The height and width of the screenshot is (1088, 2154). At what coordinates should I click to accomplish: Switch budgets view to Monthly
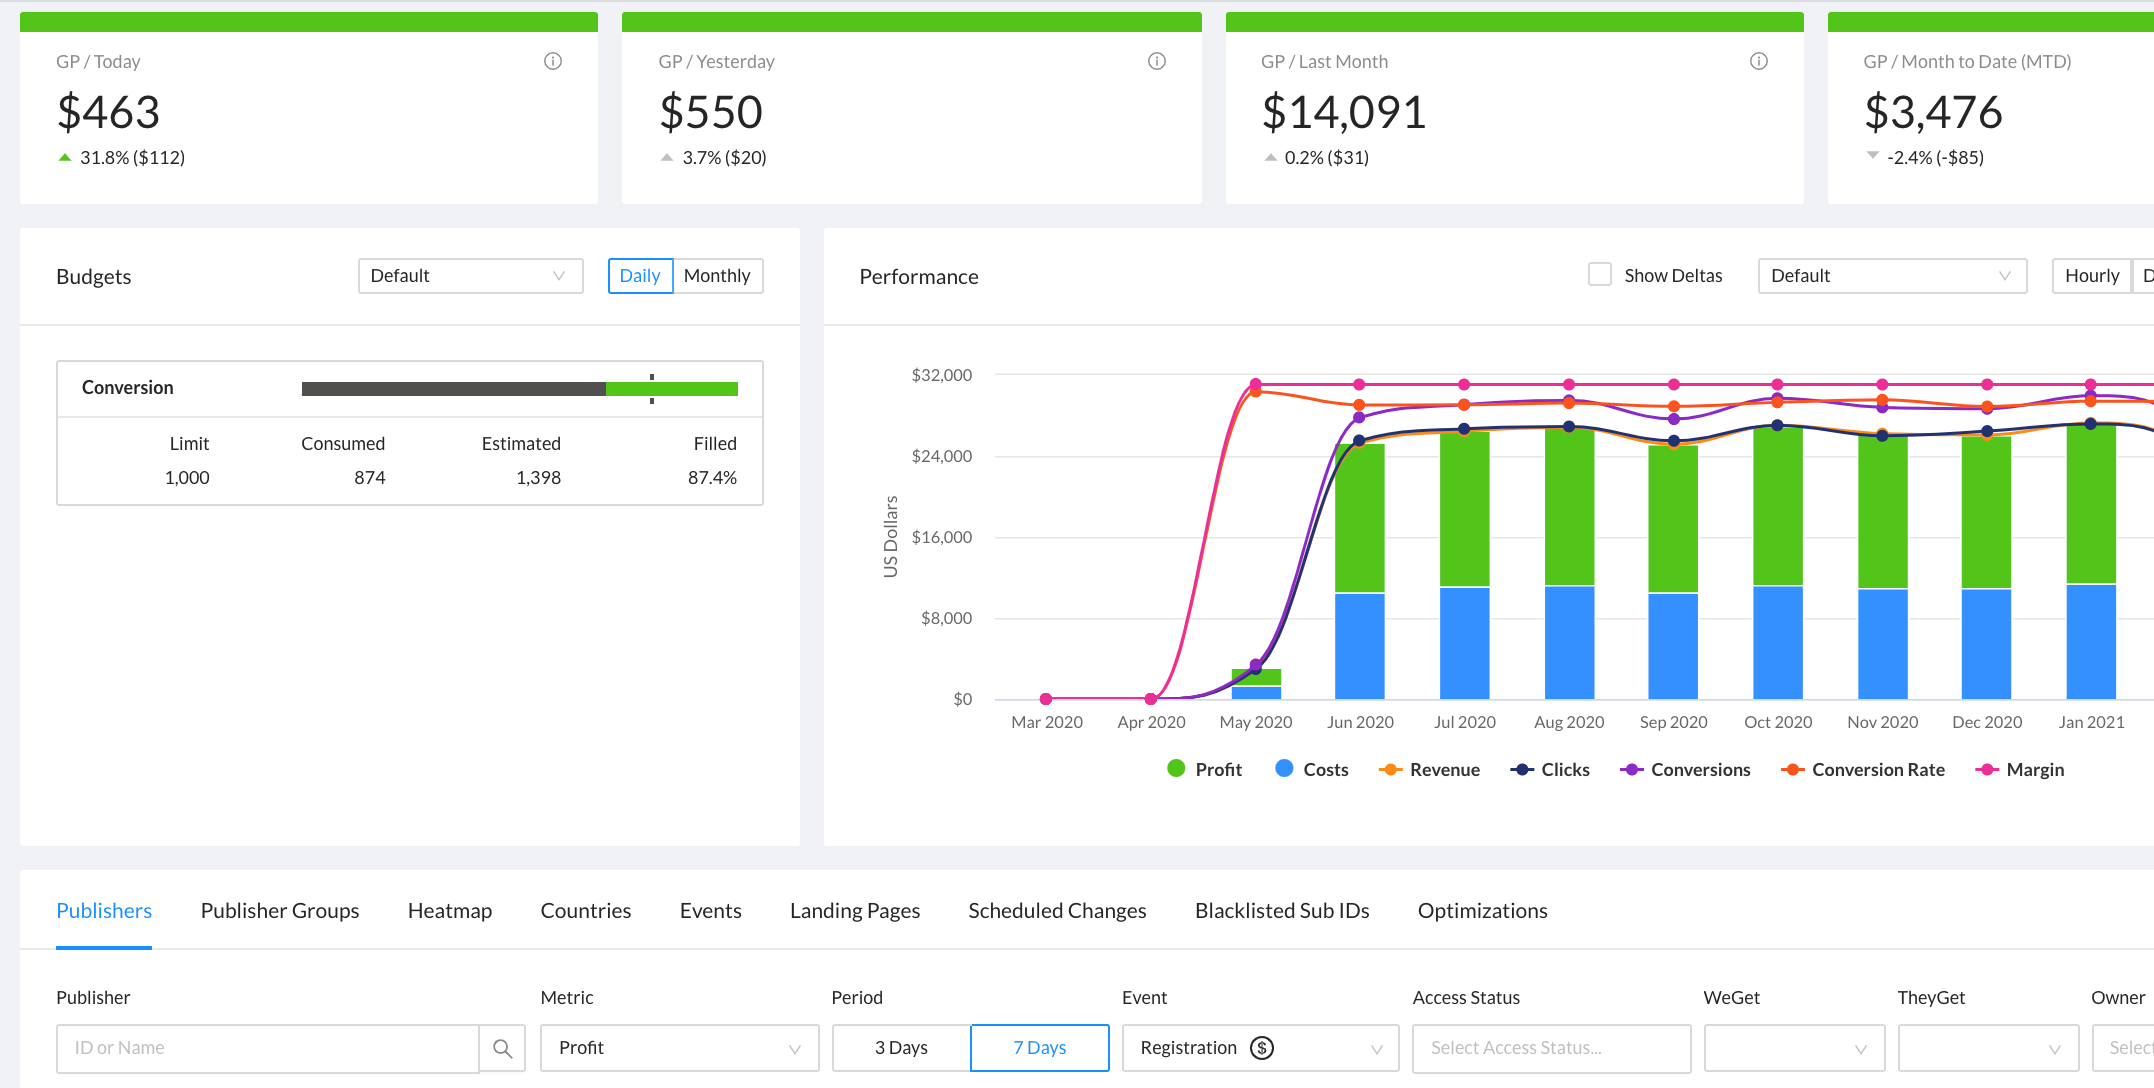[717, 276]
